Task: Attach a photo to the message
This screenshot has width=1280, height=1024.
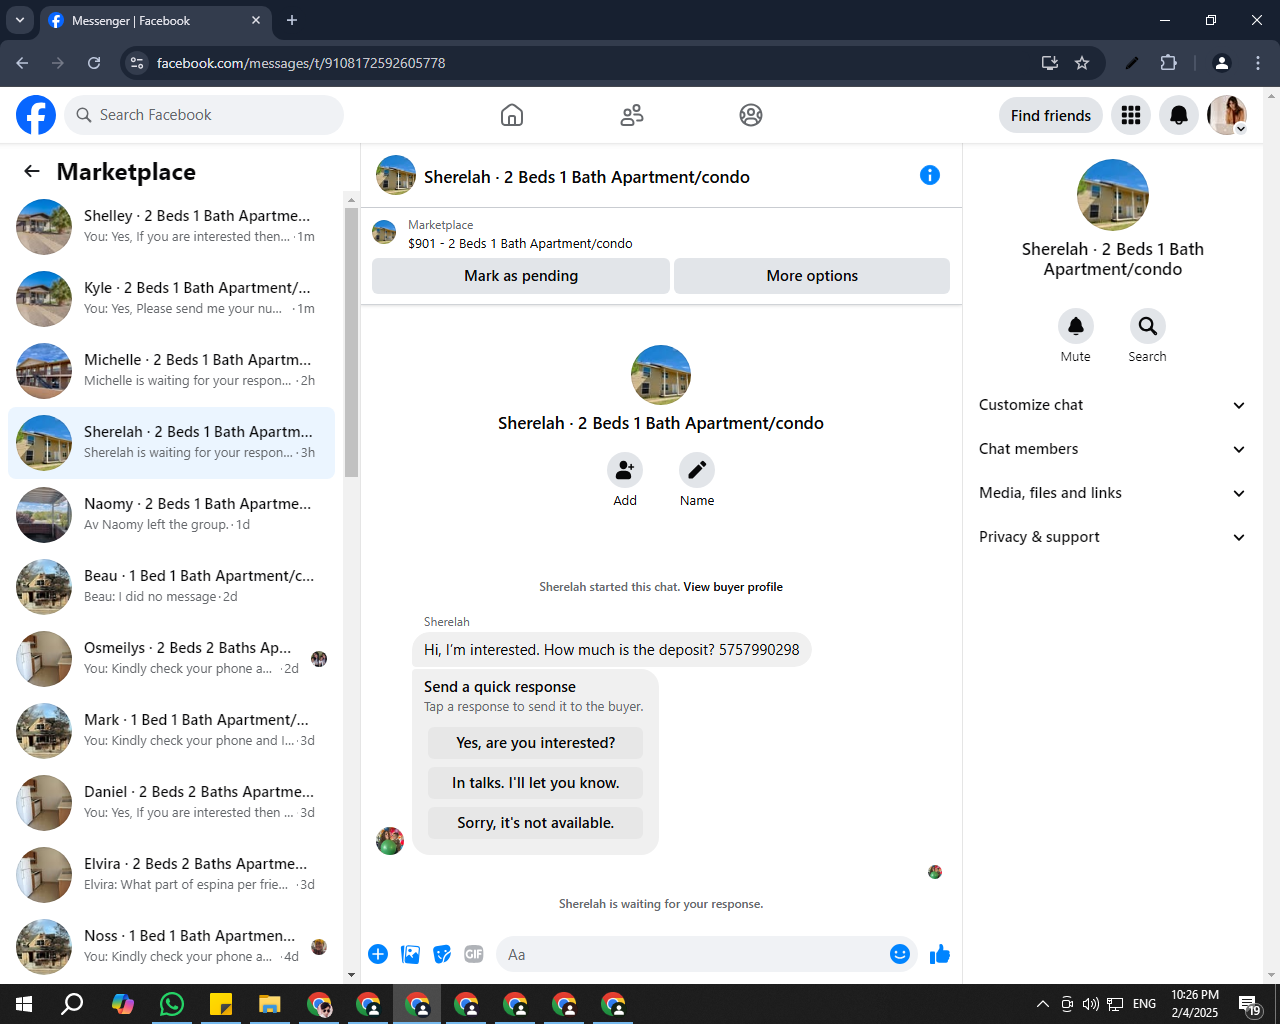Action: point(410,954)
